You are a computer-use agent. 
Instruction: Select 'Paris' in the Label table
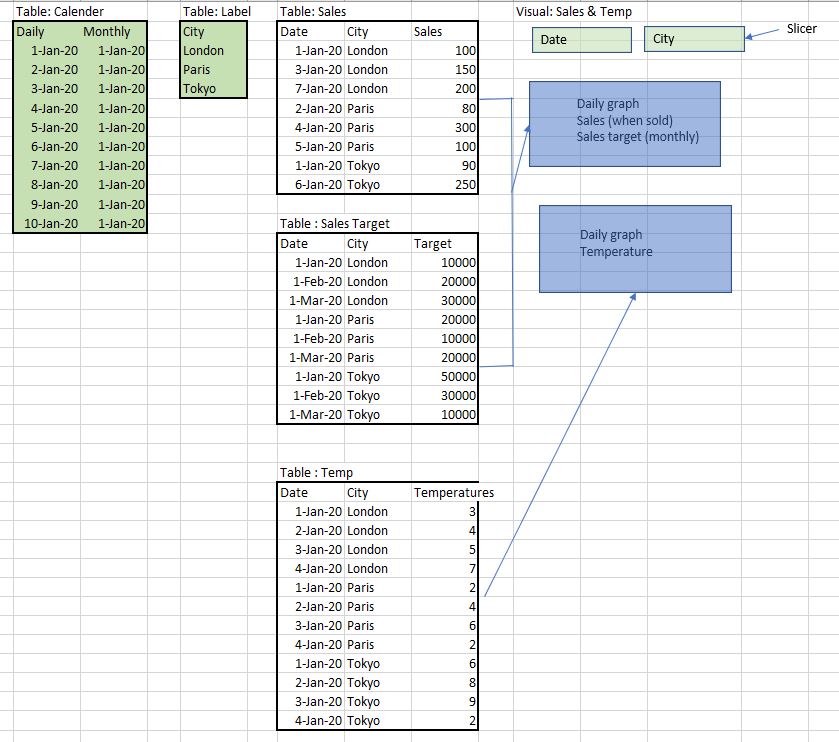tap(196, 70)
